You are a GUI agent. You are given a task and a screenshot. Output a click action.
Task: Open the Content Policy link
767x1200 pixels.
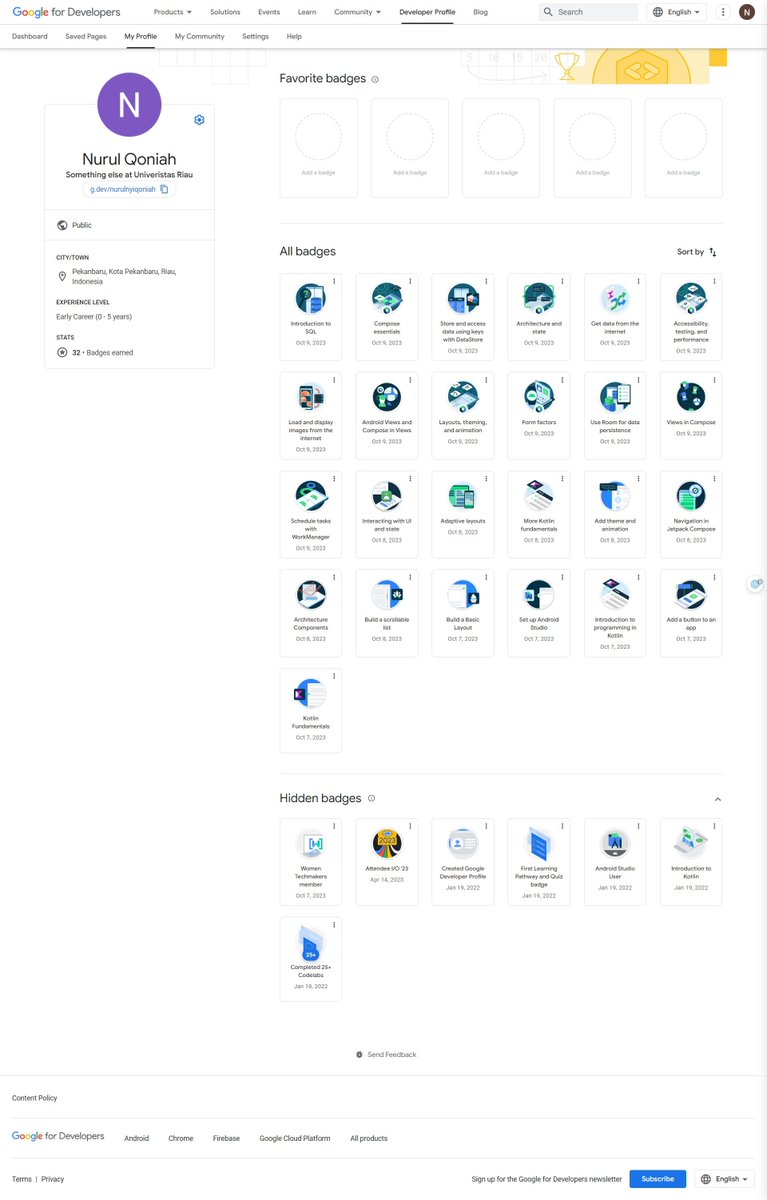(x=34, y=1098)
